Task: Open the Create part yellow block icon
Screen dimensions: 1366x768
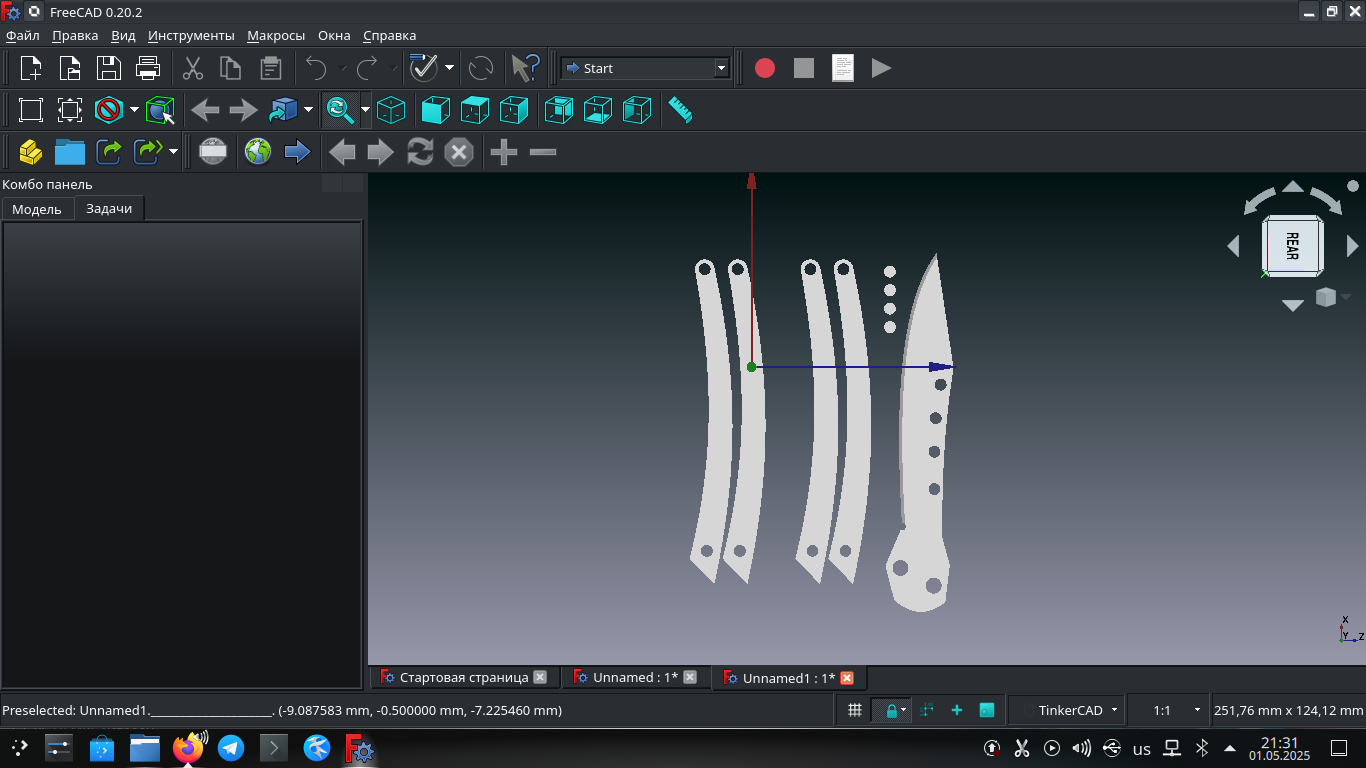Action: tap(31, 152)
